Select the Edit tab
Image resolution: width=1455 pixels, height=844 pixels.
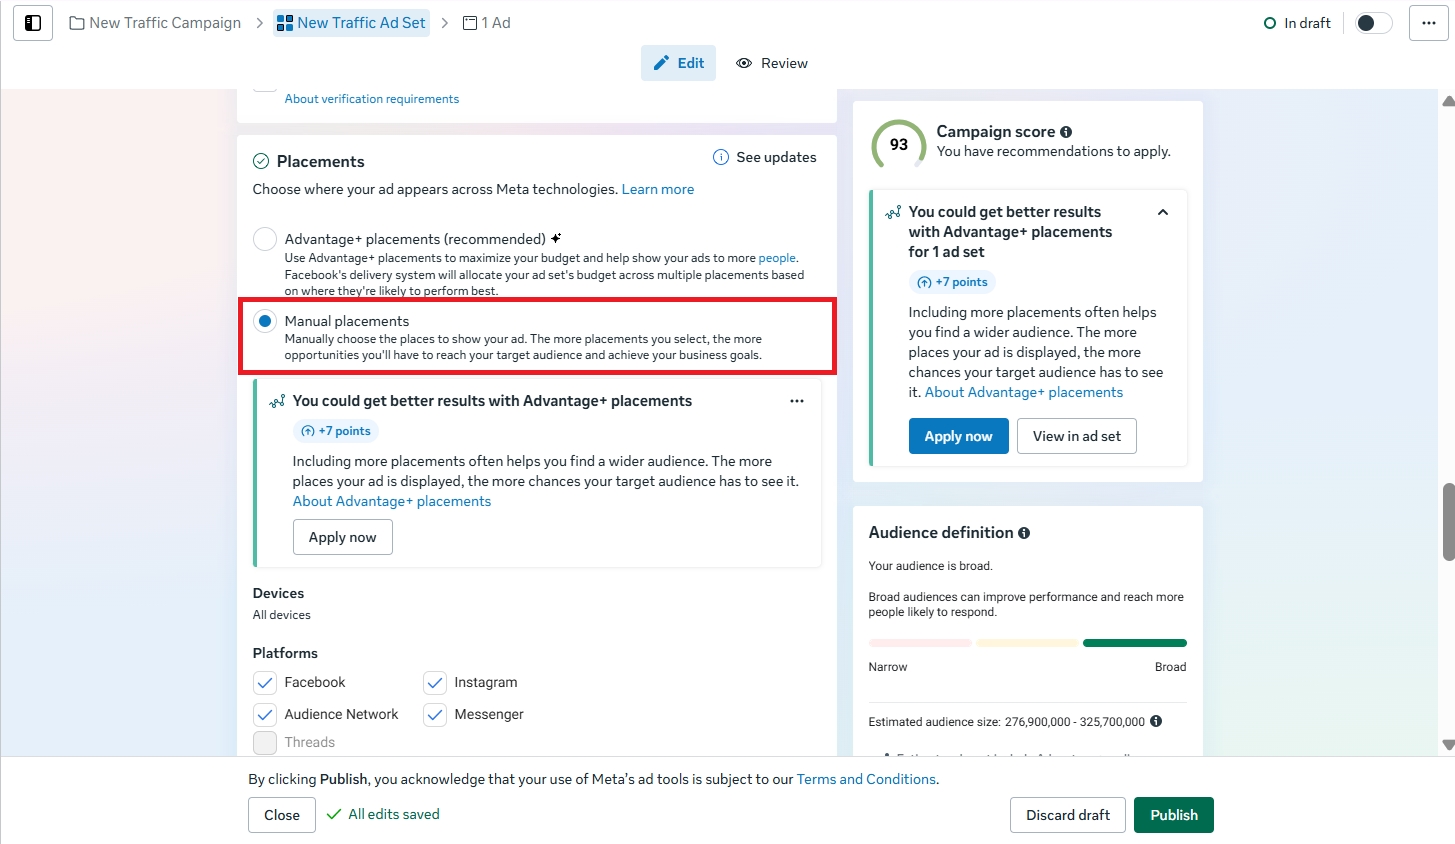(678, 63)
